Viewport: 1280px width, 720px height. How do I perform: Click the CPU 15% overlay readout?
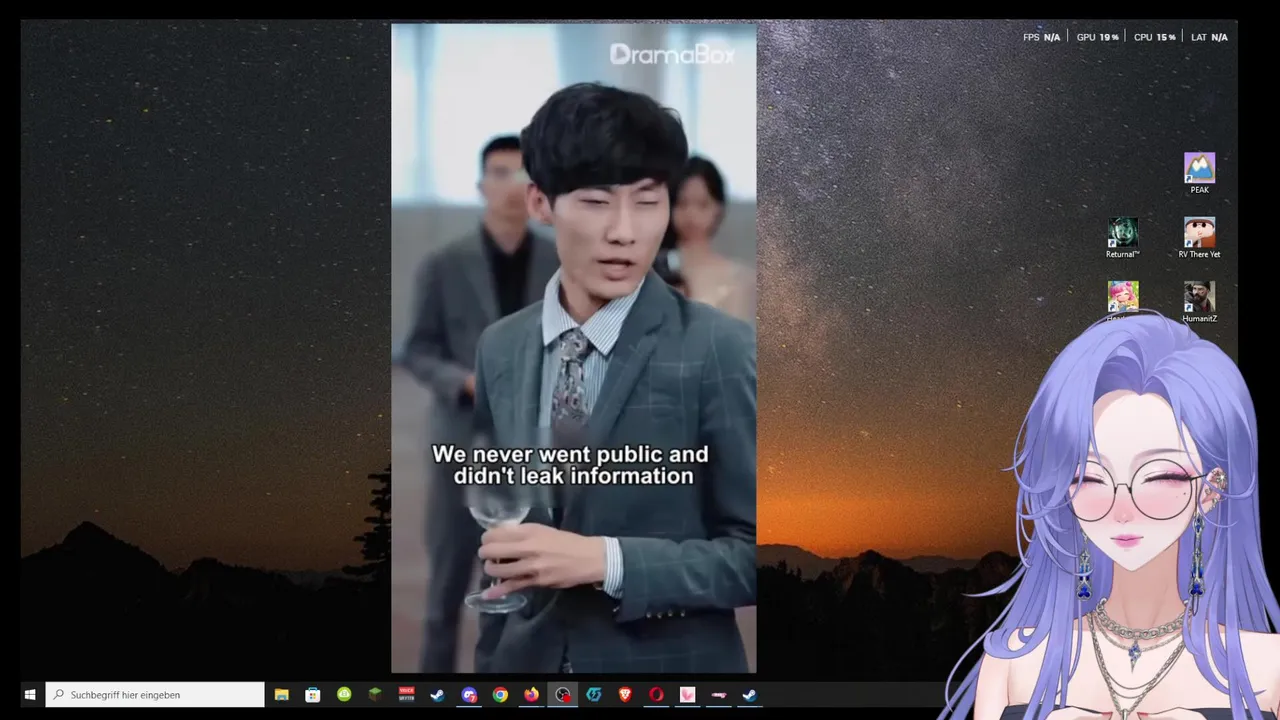tap(1154, 37)
